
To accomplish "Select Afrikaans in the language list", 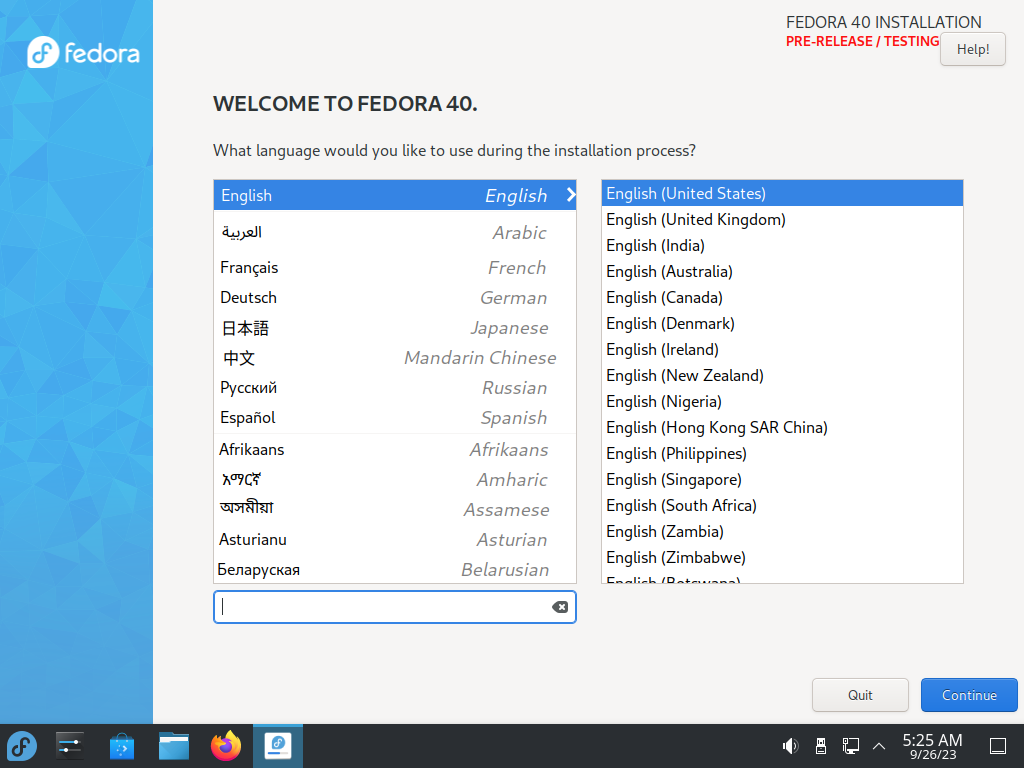I will (x=394, y=449).
